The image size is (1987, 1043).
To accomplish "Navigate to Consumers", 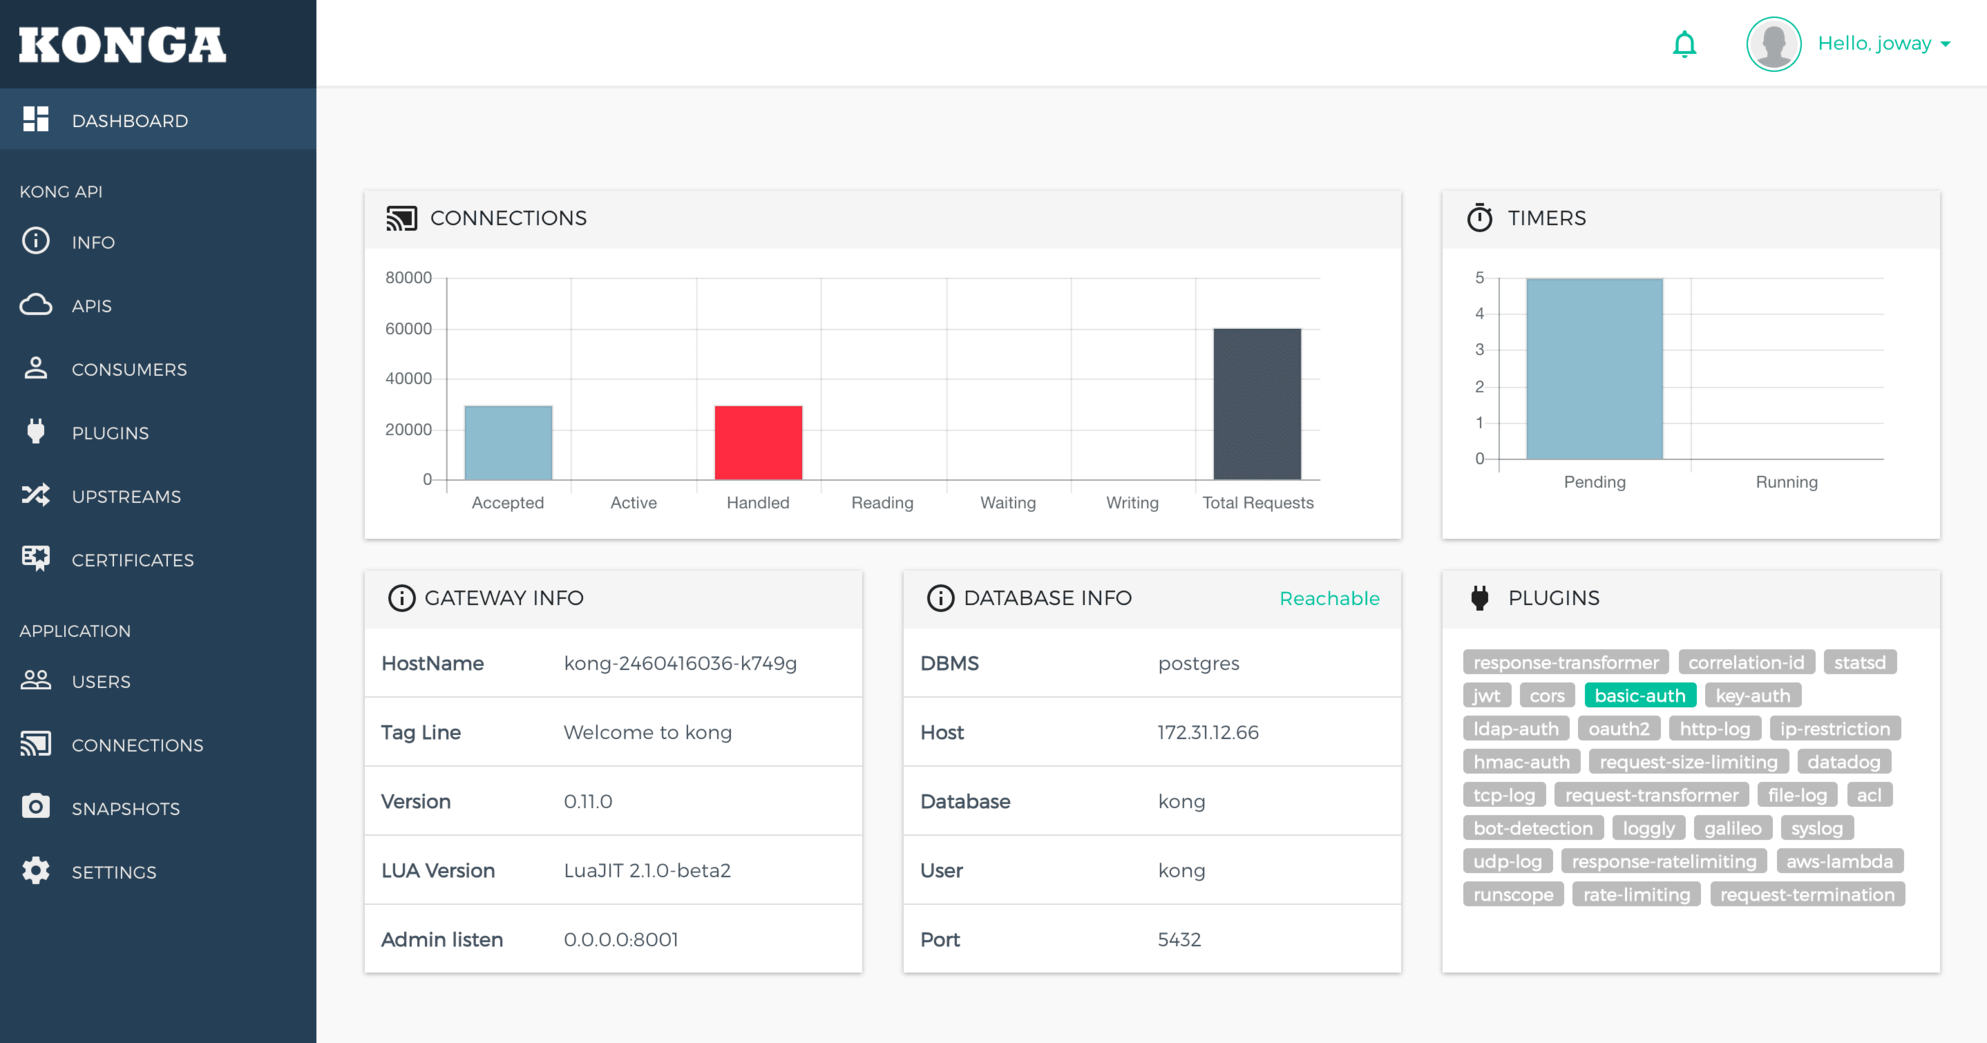I will [x=158, y=369].
